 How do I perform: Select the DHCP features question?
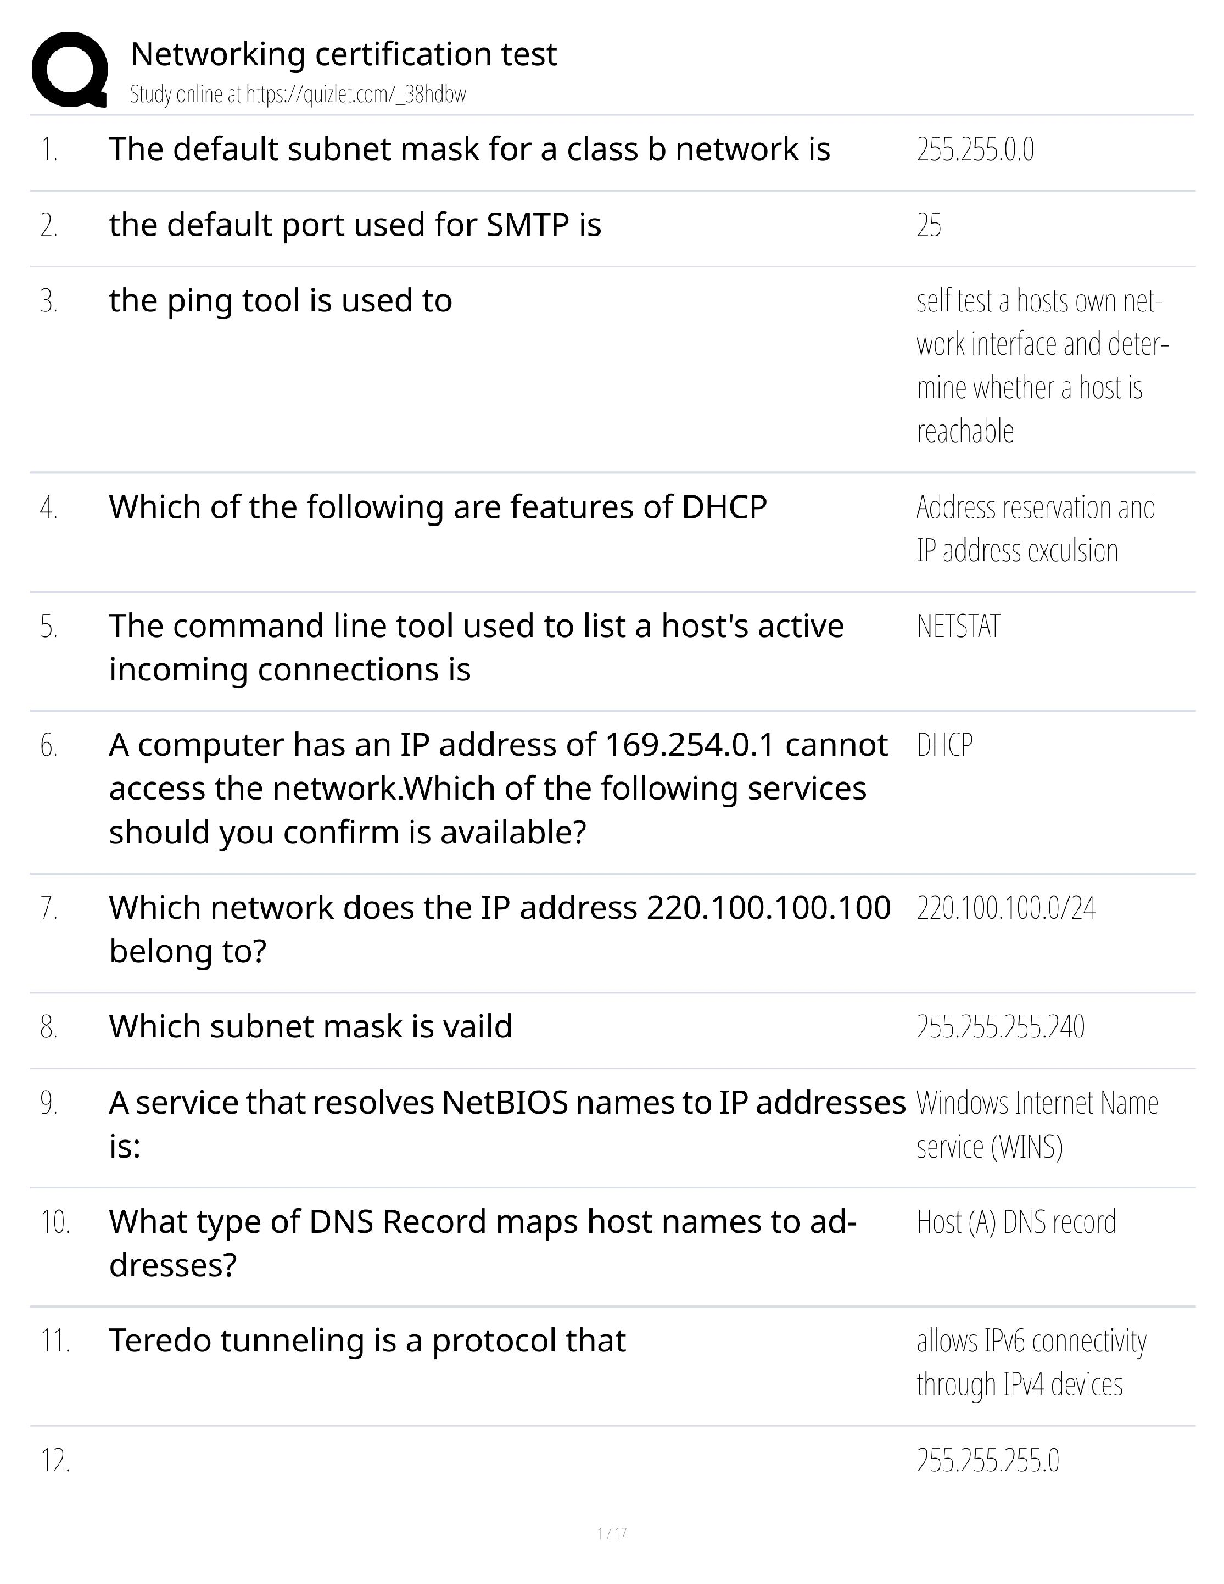(437, 507)
